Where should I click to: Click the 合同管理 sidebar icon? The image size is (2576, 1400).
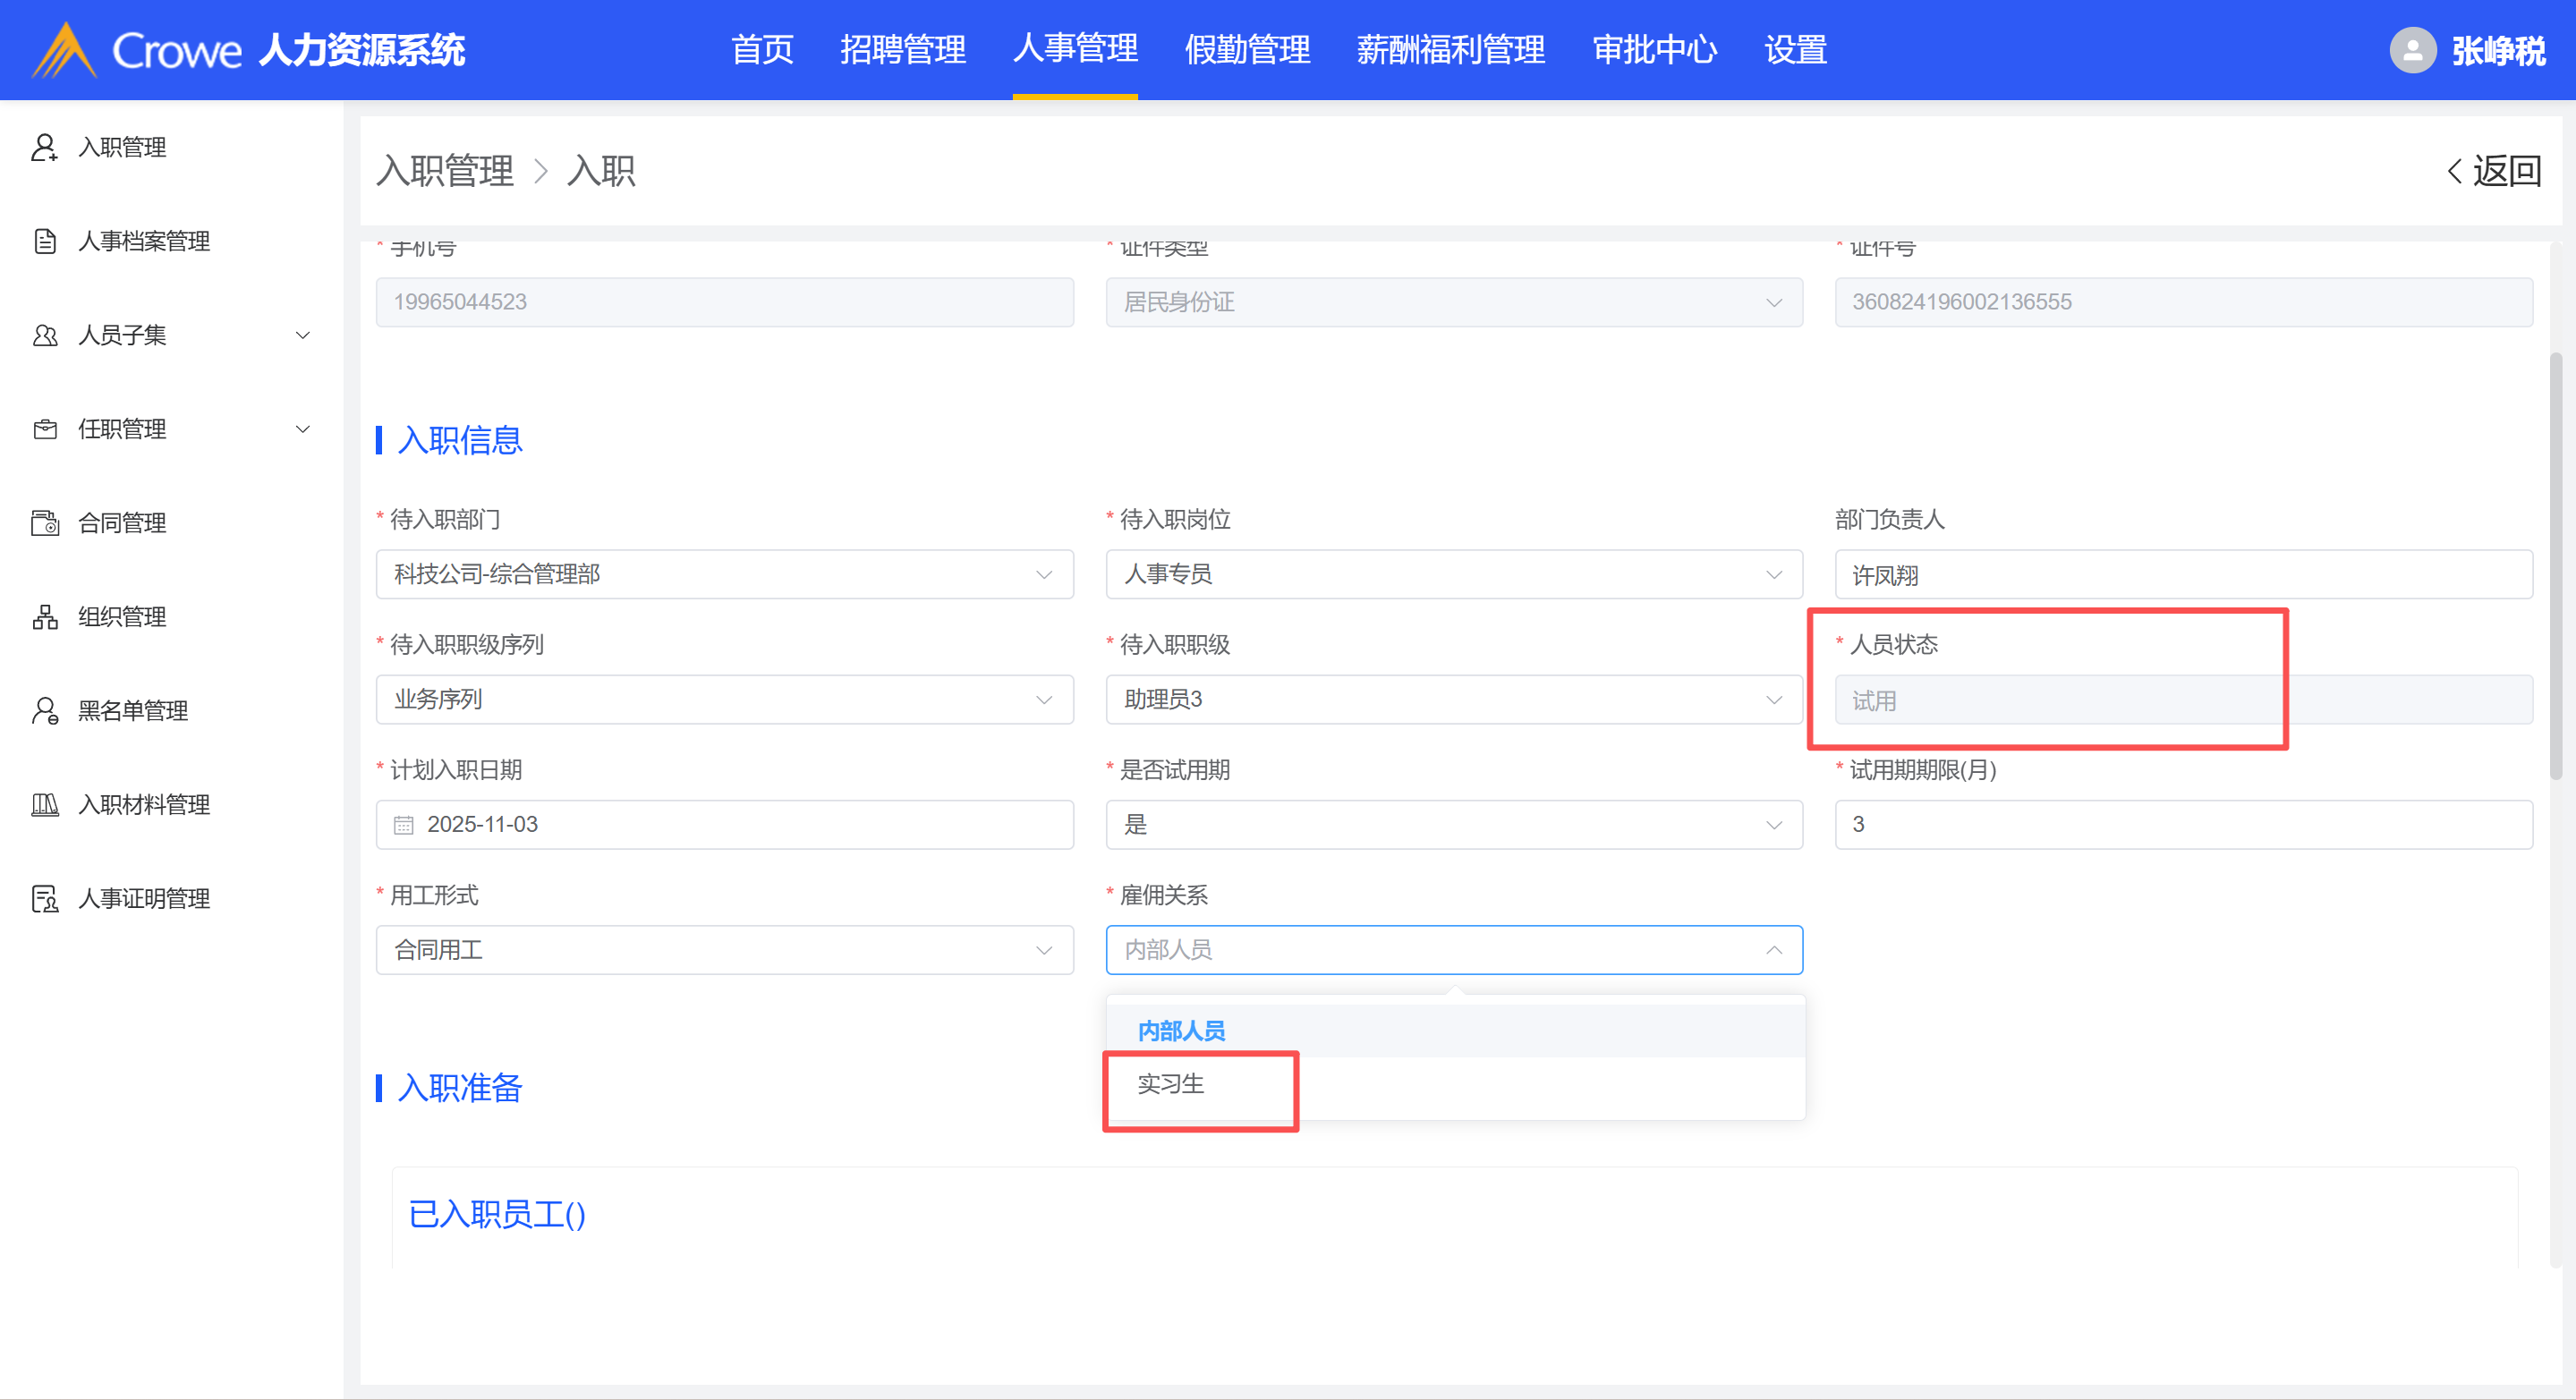click(x=44, y=523)
